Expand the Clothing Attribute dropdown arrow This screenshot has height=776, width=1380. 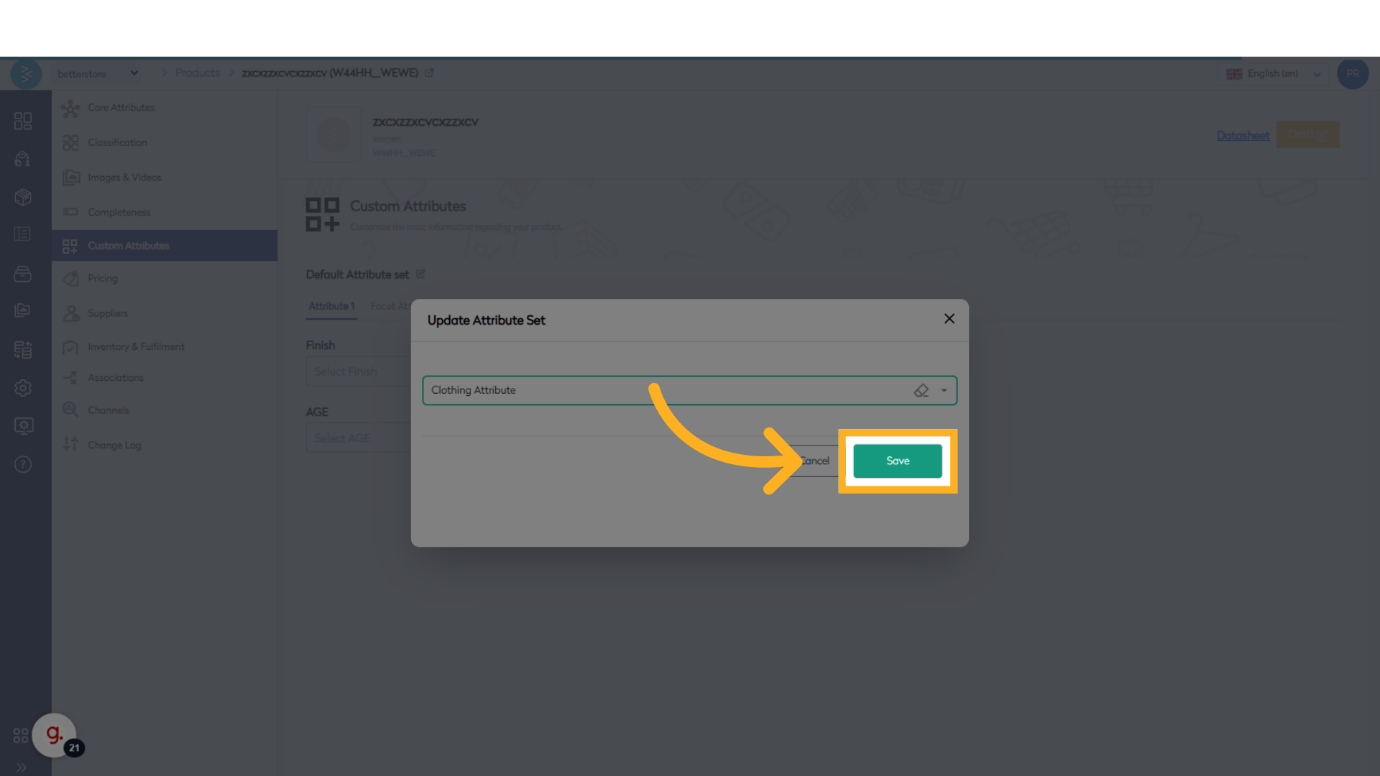pyautogui.click(x=944, y=390)
